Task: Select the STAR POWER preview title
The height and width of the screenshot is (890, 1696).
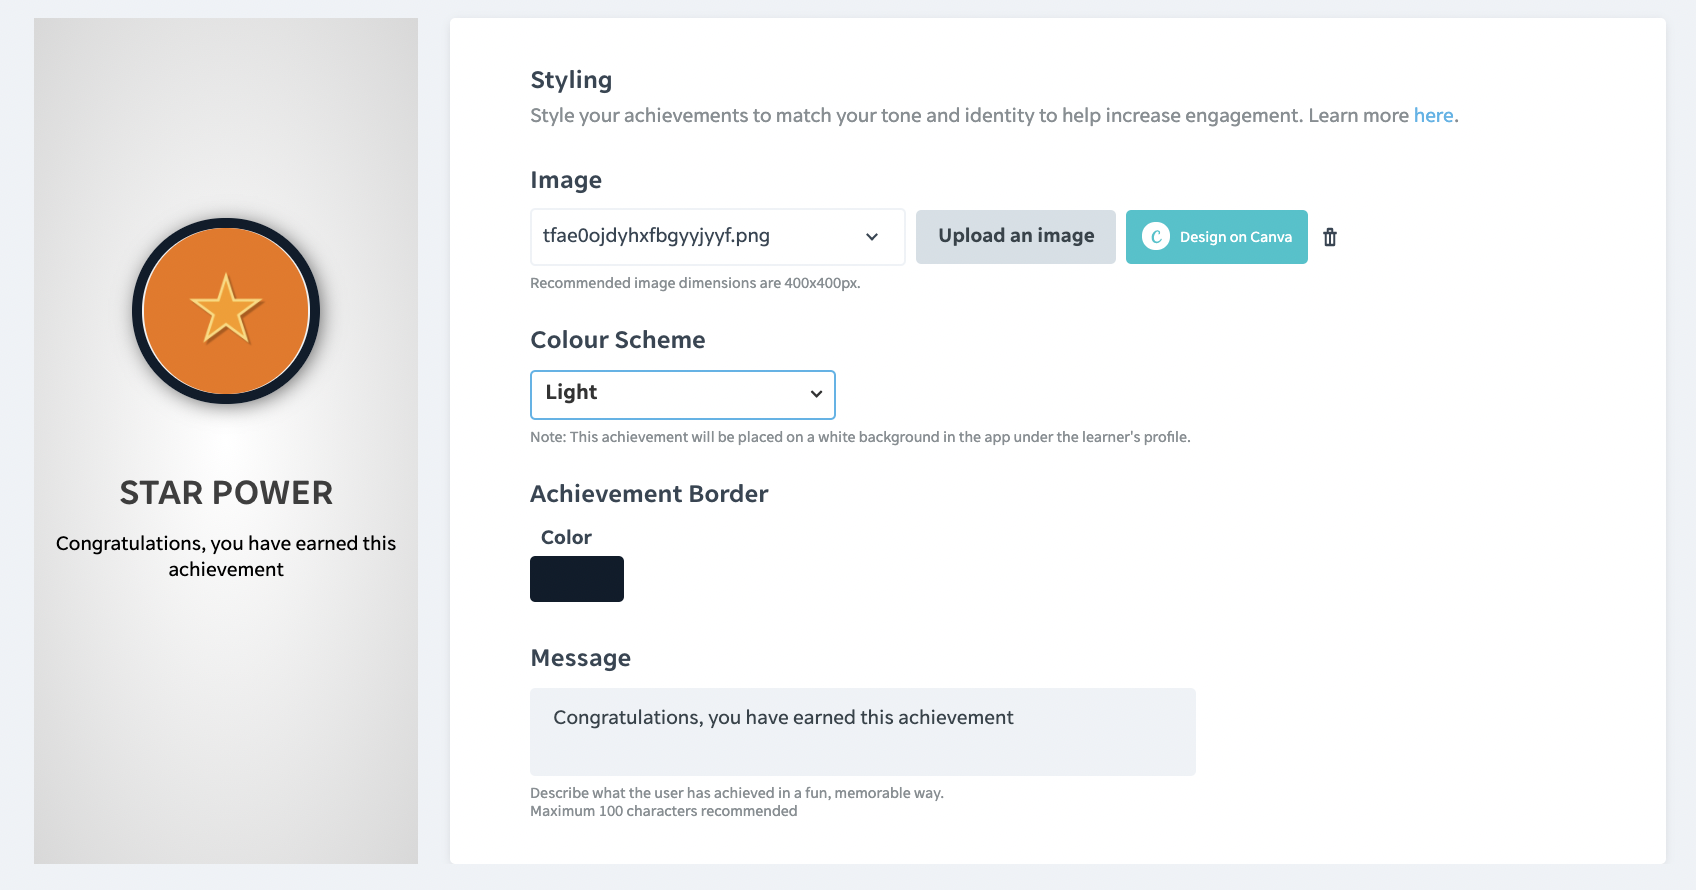Action: point(226,493)
